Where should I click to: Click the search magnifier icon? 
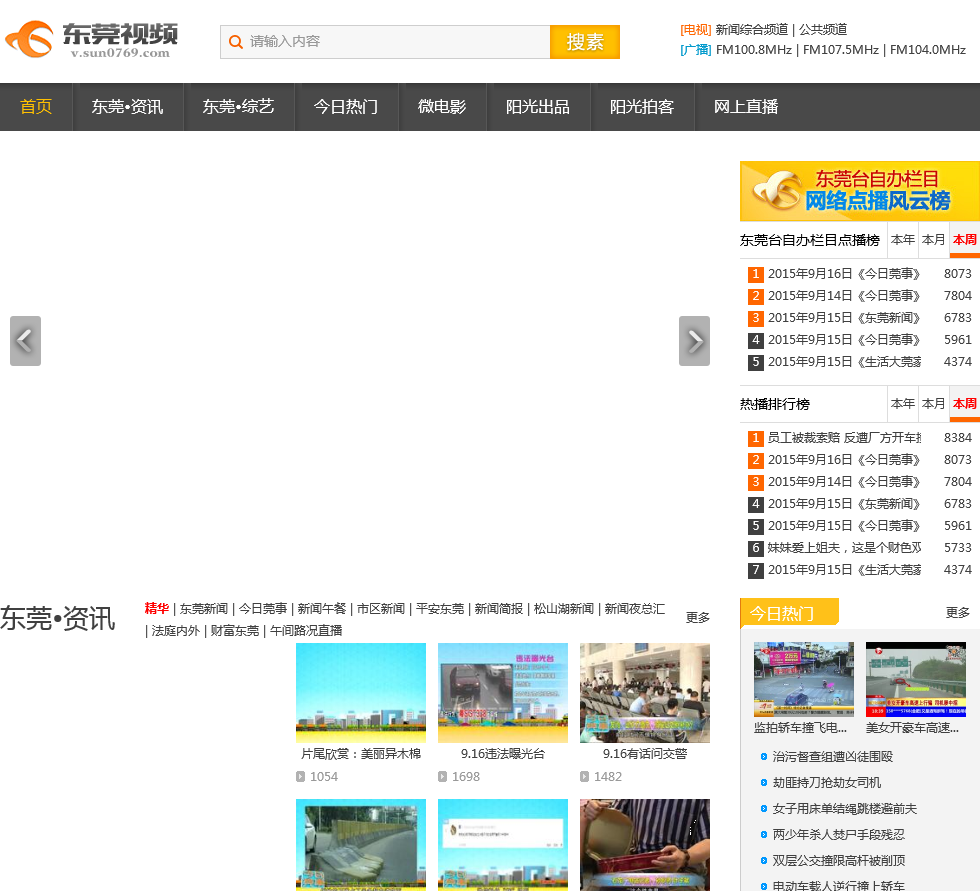pyautogui.click(x=236, y=42)
